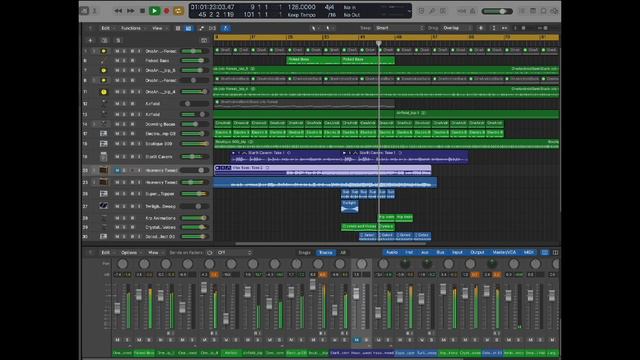Click the global Solo S button above tracks
Viewport: 640px width, 360px height.
click(118, 40)
